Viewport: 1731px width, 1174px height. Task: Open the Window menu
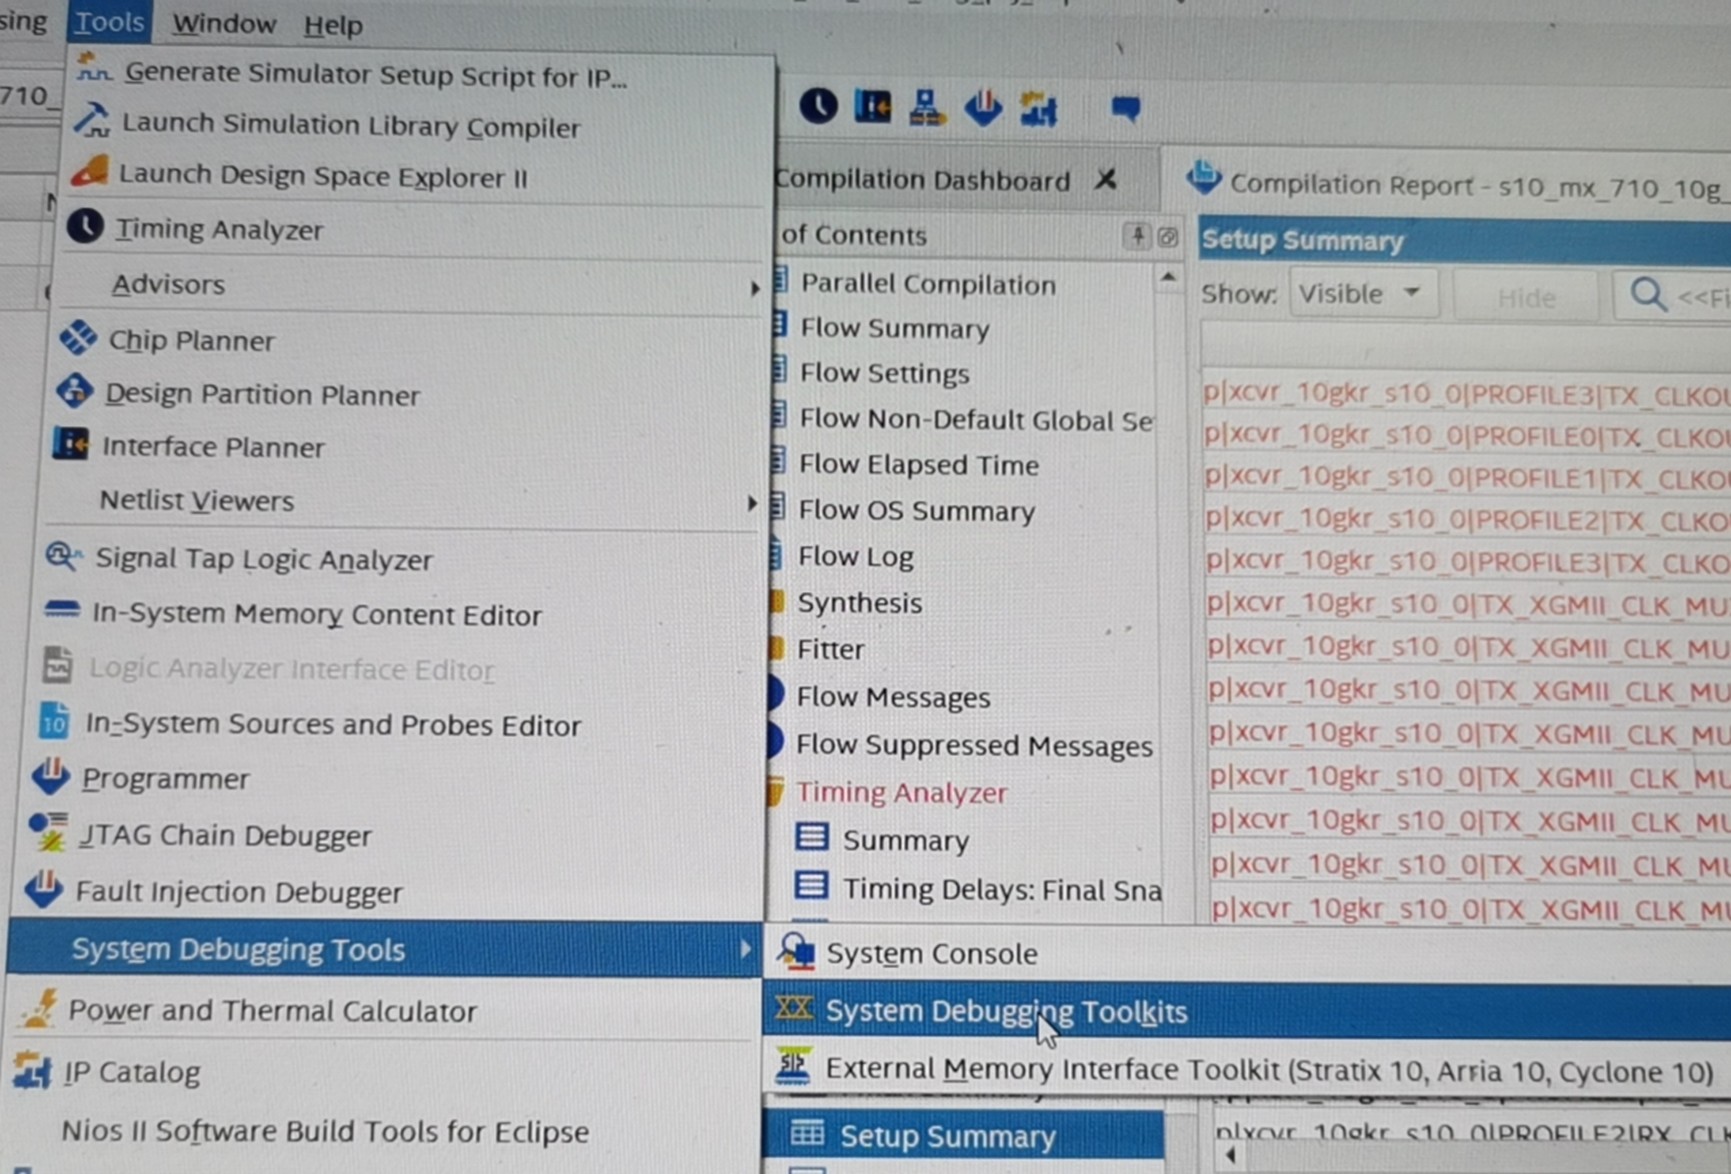click(x=223, y=23)
